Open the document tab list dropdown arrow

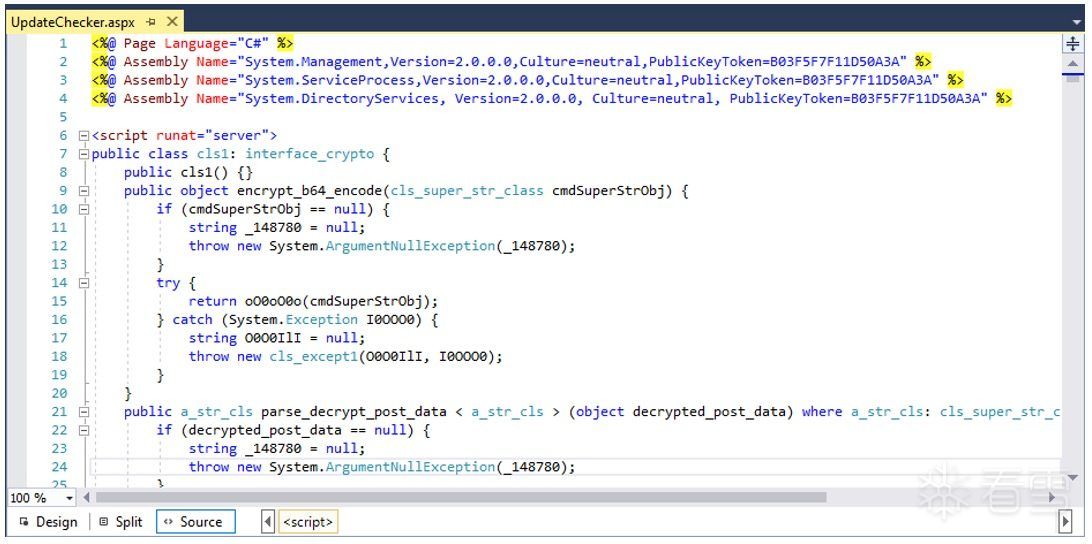click(1077, 23)
